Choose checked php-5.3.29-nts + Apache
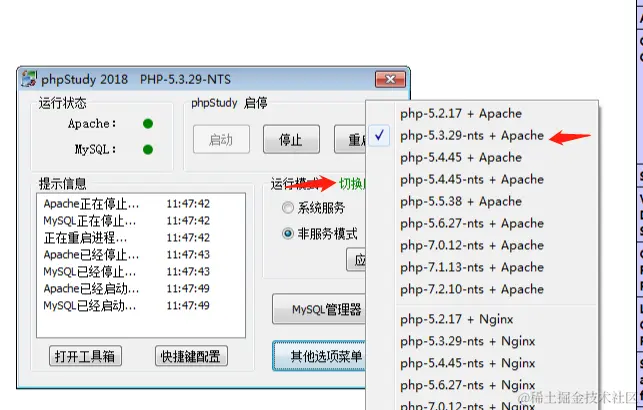The width and height of the screenshot is (643, 410). click(x=482, y=135)
